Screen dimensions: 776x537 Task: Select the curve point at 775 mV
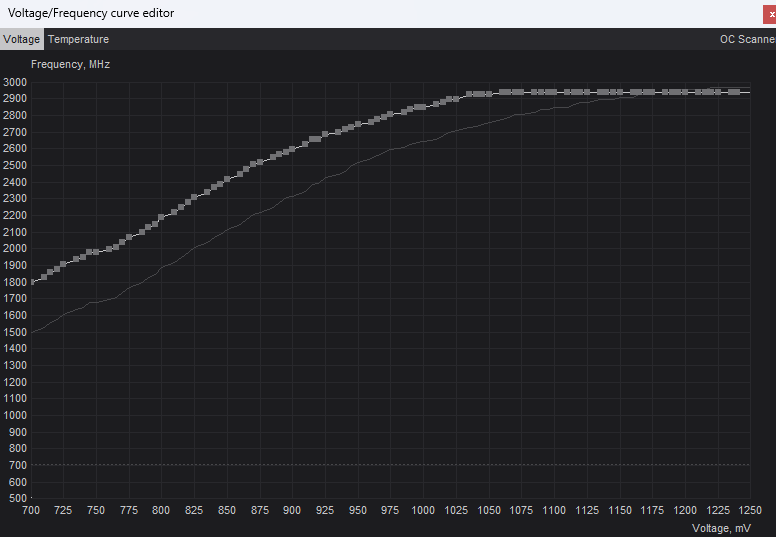pyautogui.click(x=129, y=237)
